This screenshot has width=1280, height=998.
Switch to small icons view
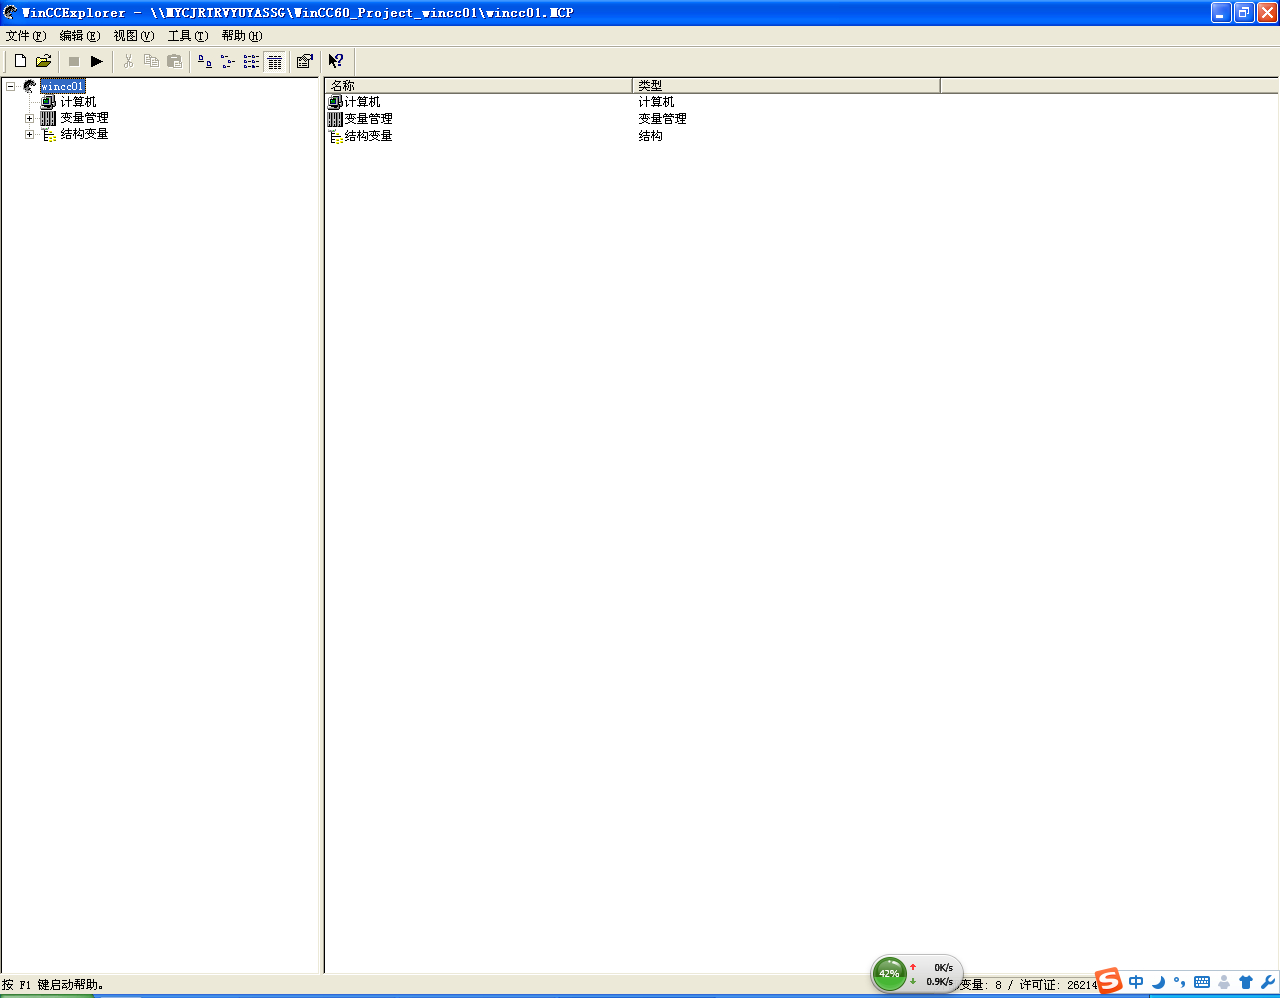[228, 61]
